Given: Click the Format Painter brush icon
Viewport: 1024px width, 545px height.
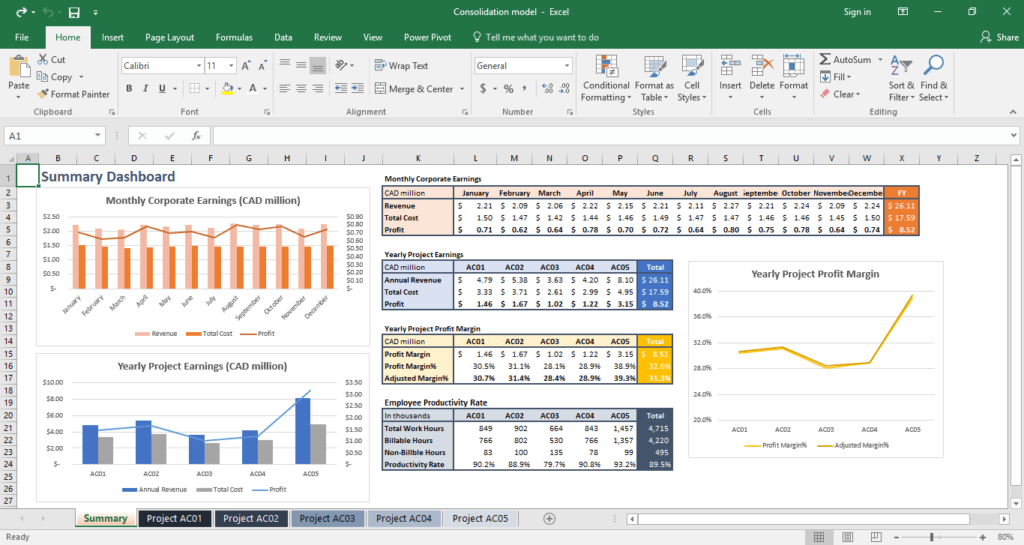Looking at the screenshot, I should coord(43,95).
